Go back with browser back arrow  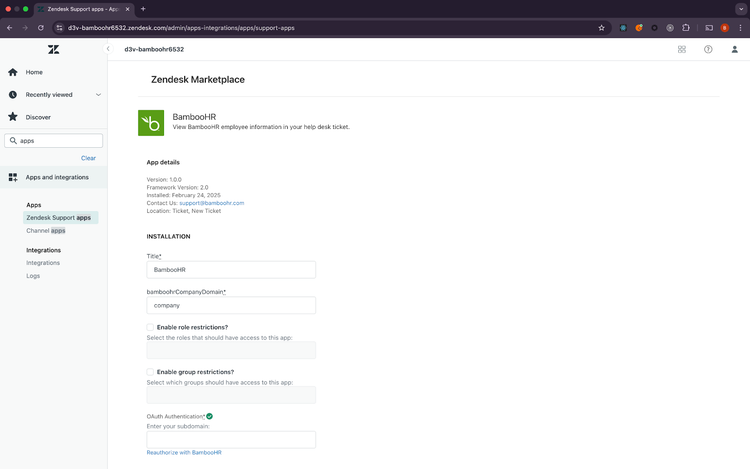coord(10,28)
